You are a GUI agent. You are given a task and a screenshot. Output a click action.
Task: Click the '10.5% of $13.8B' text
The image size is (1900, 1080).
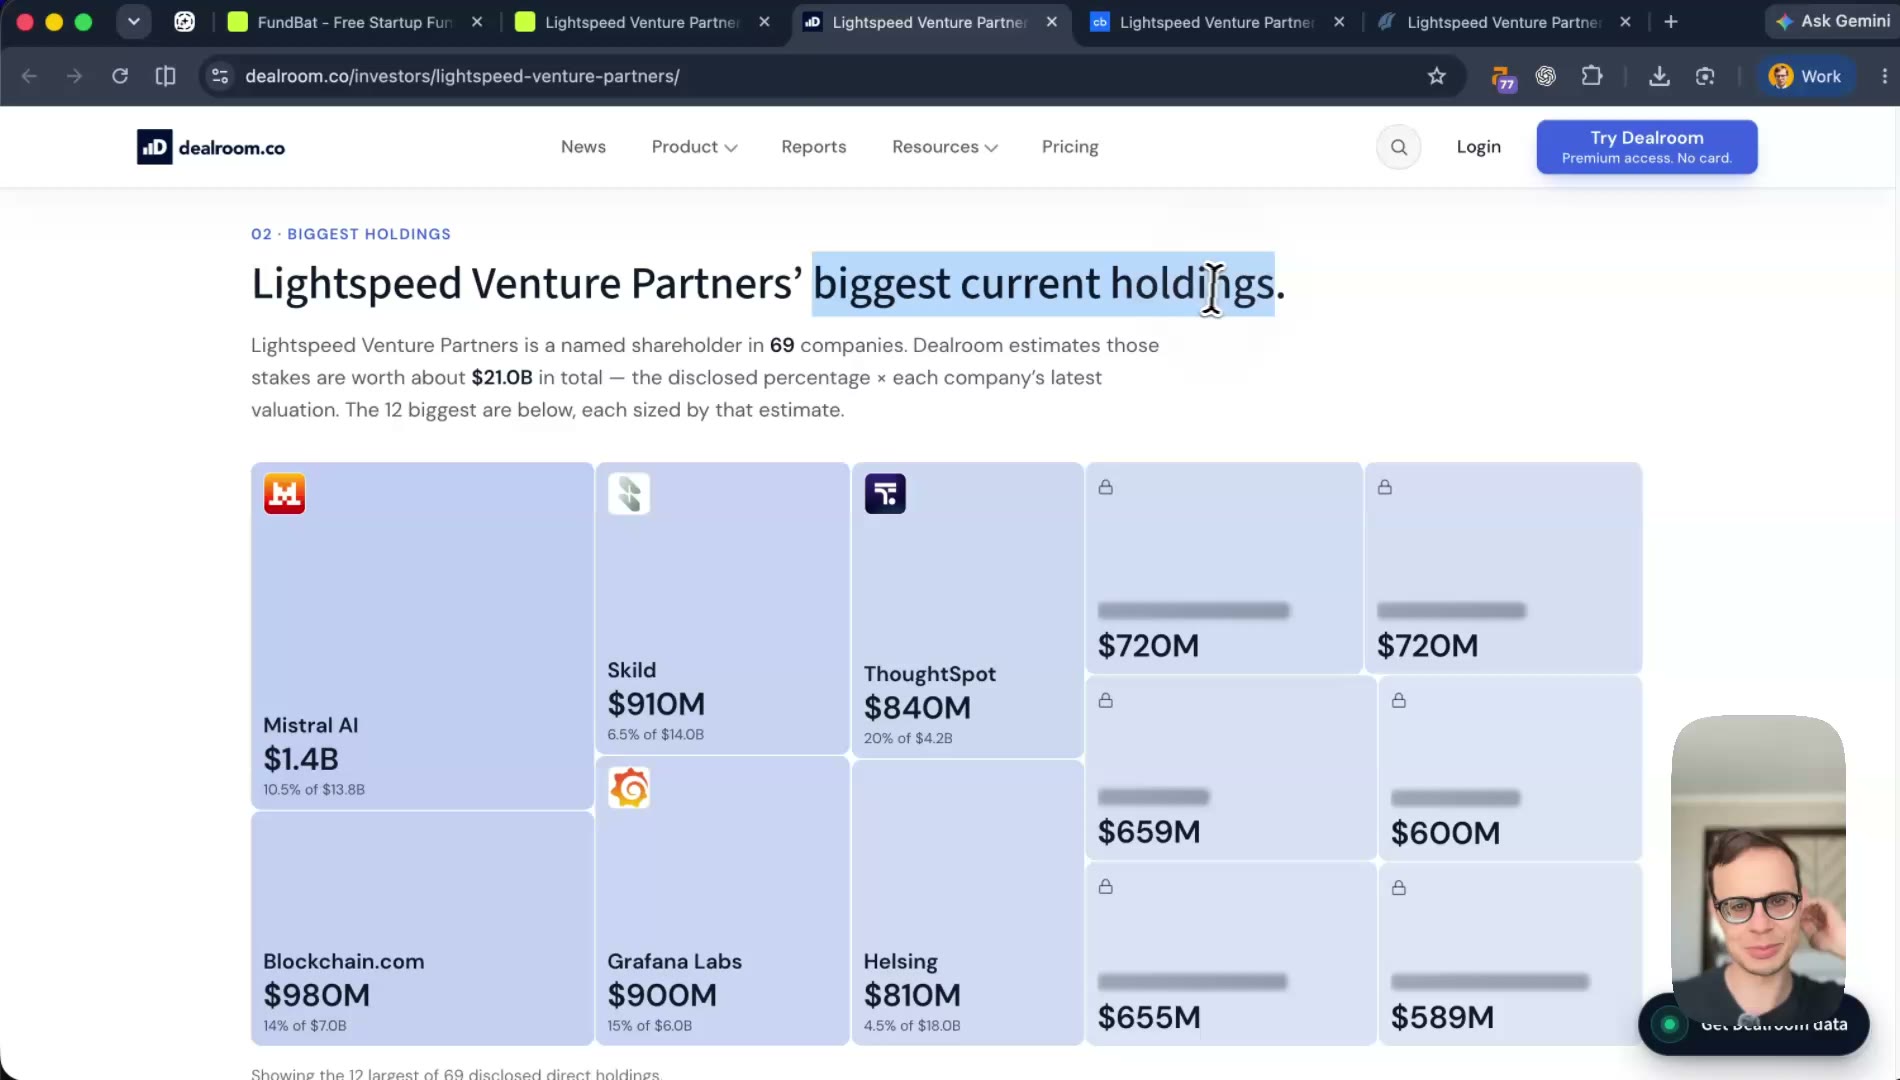314,789
